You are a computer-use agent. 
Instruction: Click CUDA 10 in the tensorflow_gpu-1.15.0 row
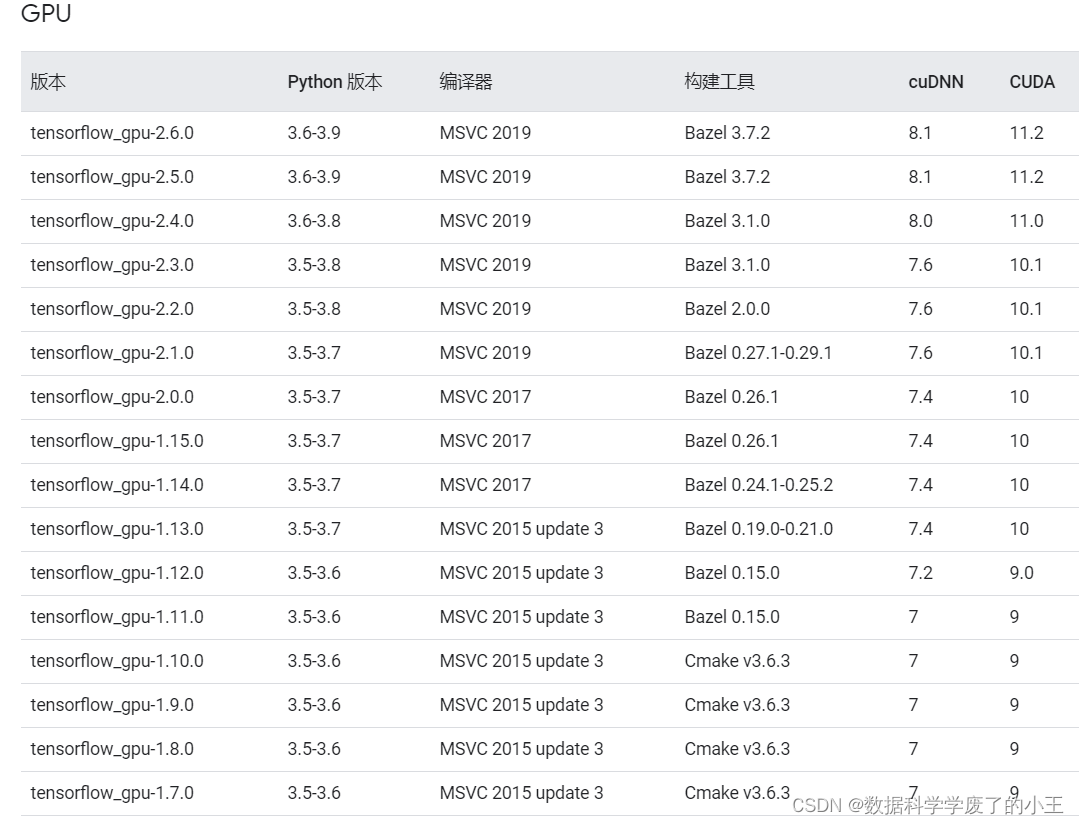(x=1019, y=441)
